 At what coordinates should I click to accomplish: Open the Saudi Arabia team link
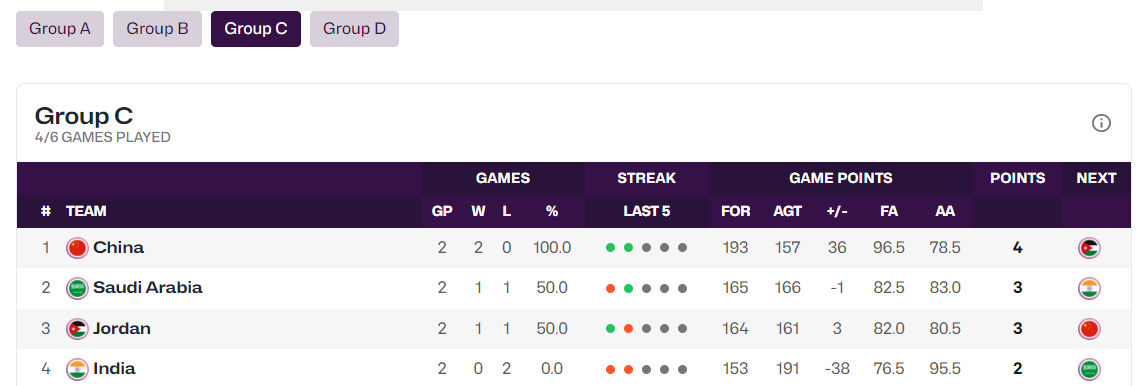(147, 288)
